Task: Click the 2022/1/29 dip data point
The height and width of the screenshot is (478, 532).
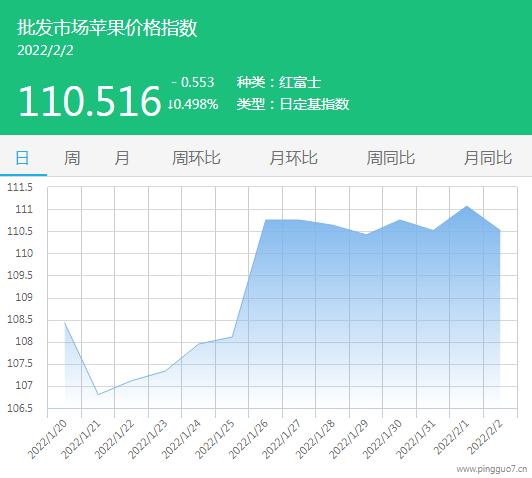Action: tap(366, 234)
